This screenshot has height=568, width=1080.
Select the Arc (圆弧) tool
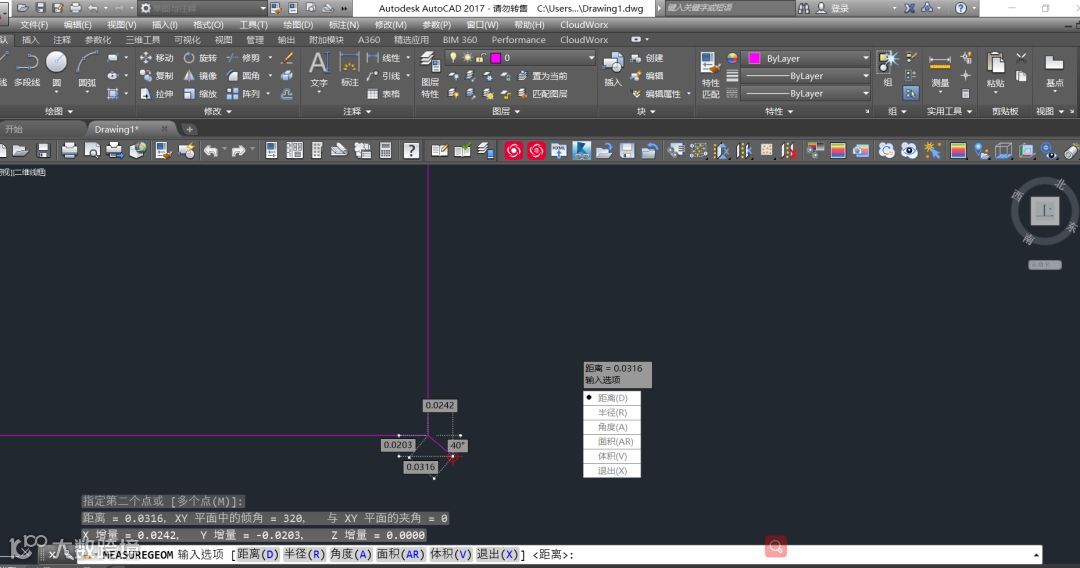tap(87, 69)
